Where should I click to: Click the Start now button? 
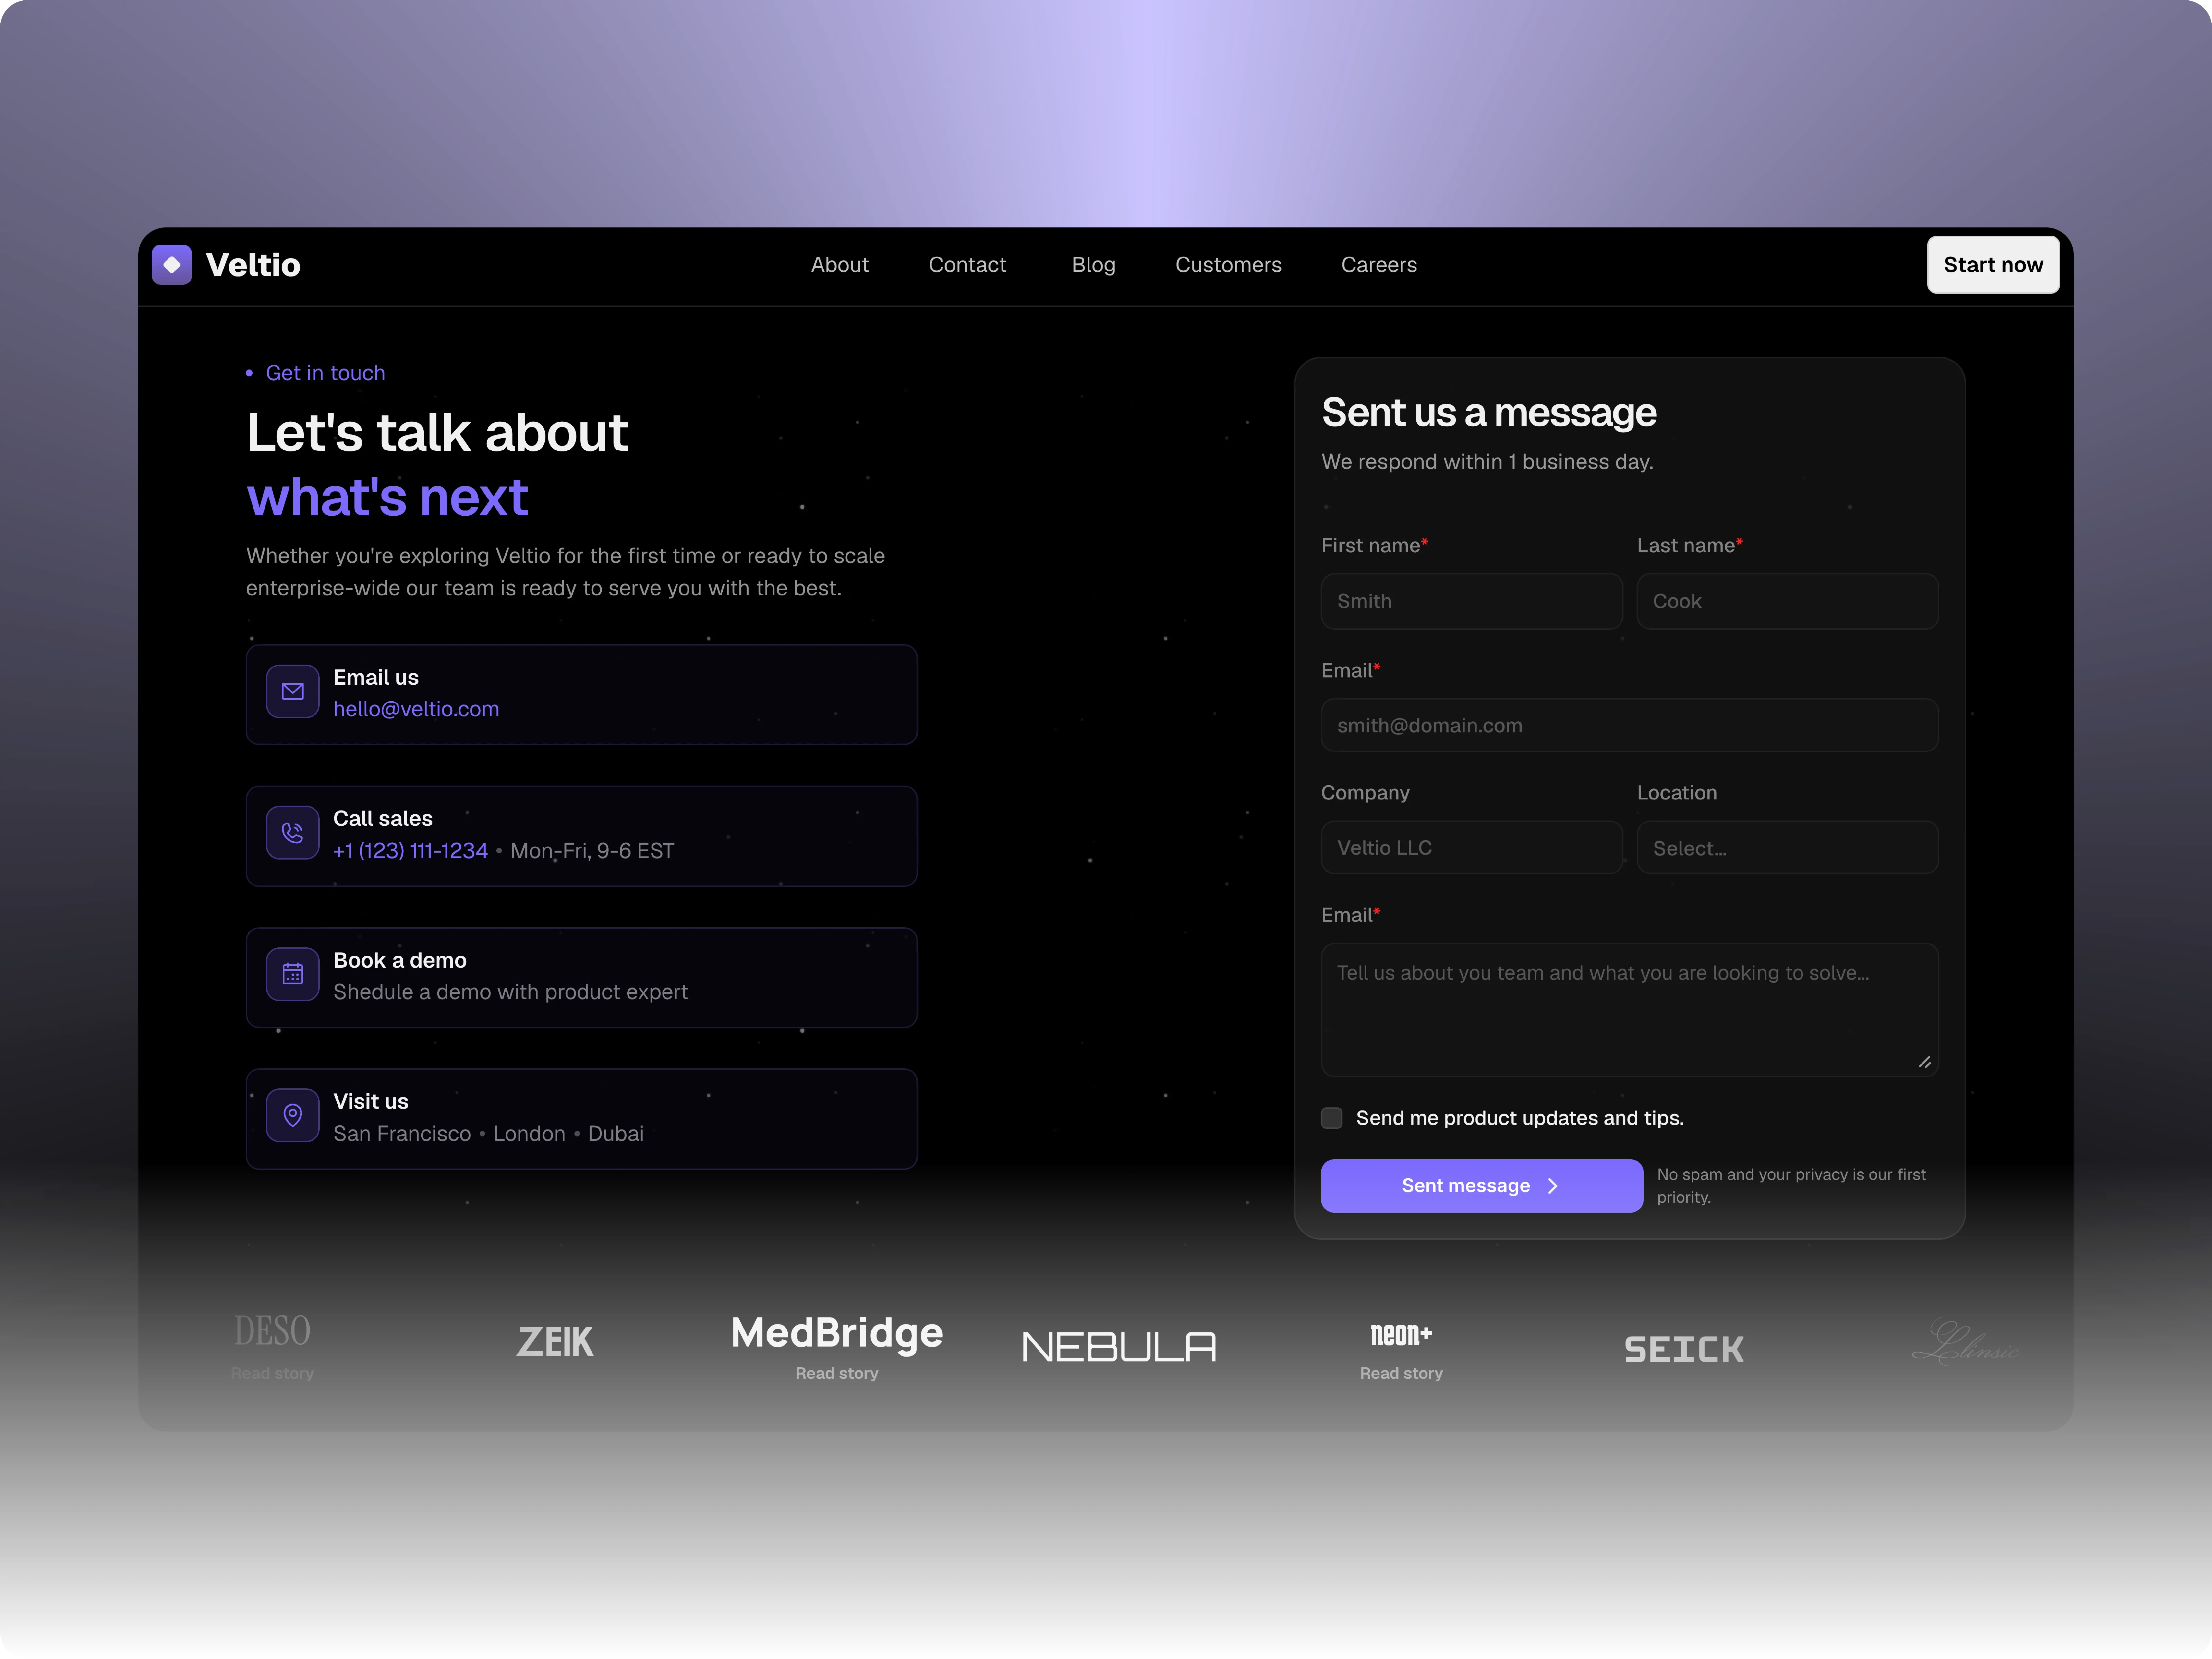[1993, 265]
